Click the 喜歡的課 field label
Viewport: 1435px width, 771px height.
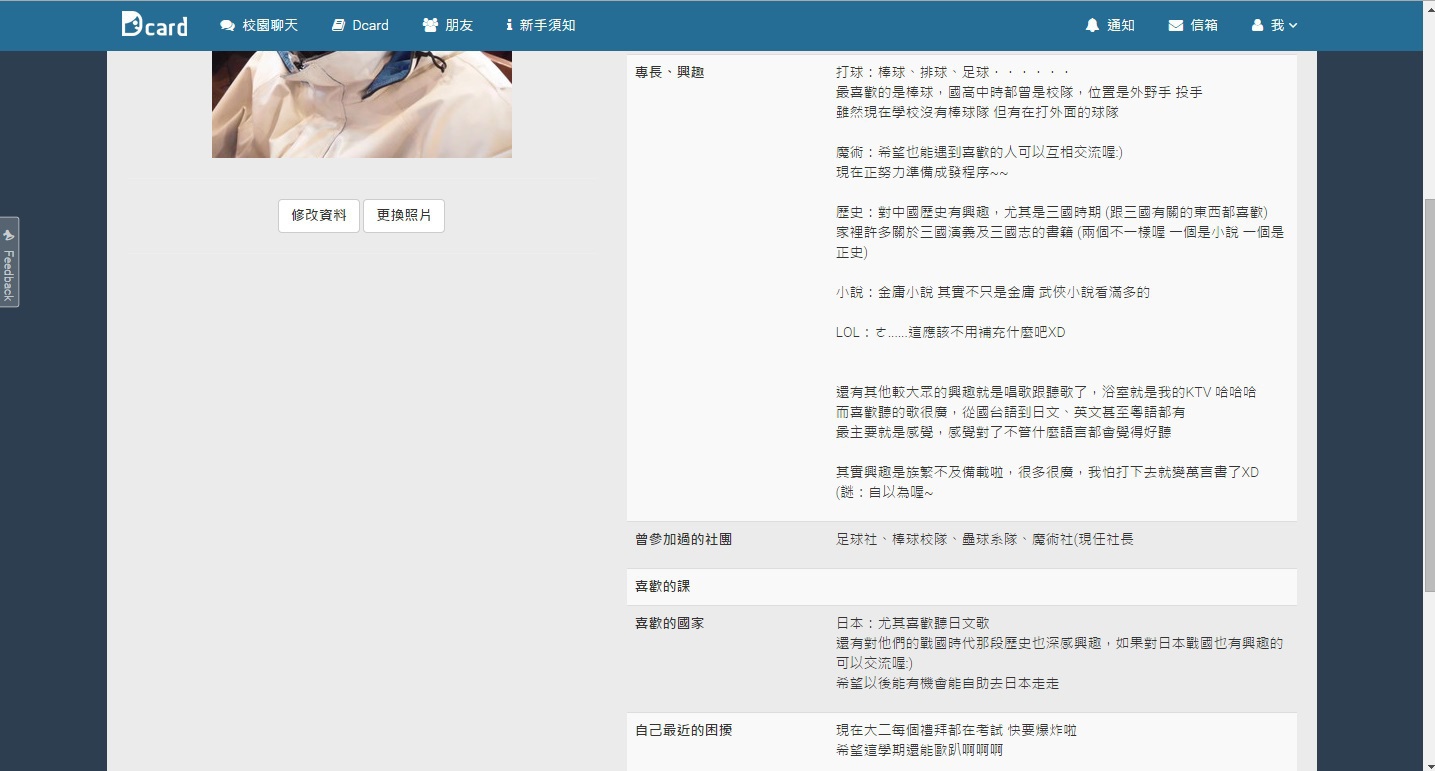pos(663,586)
